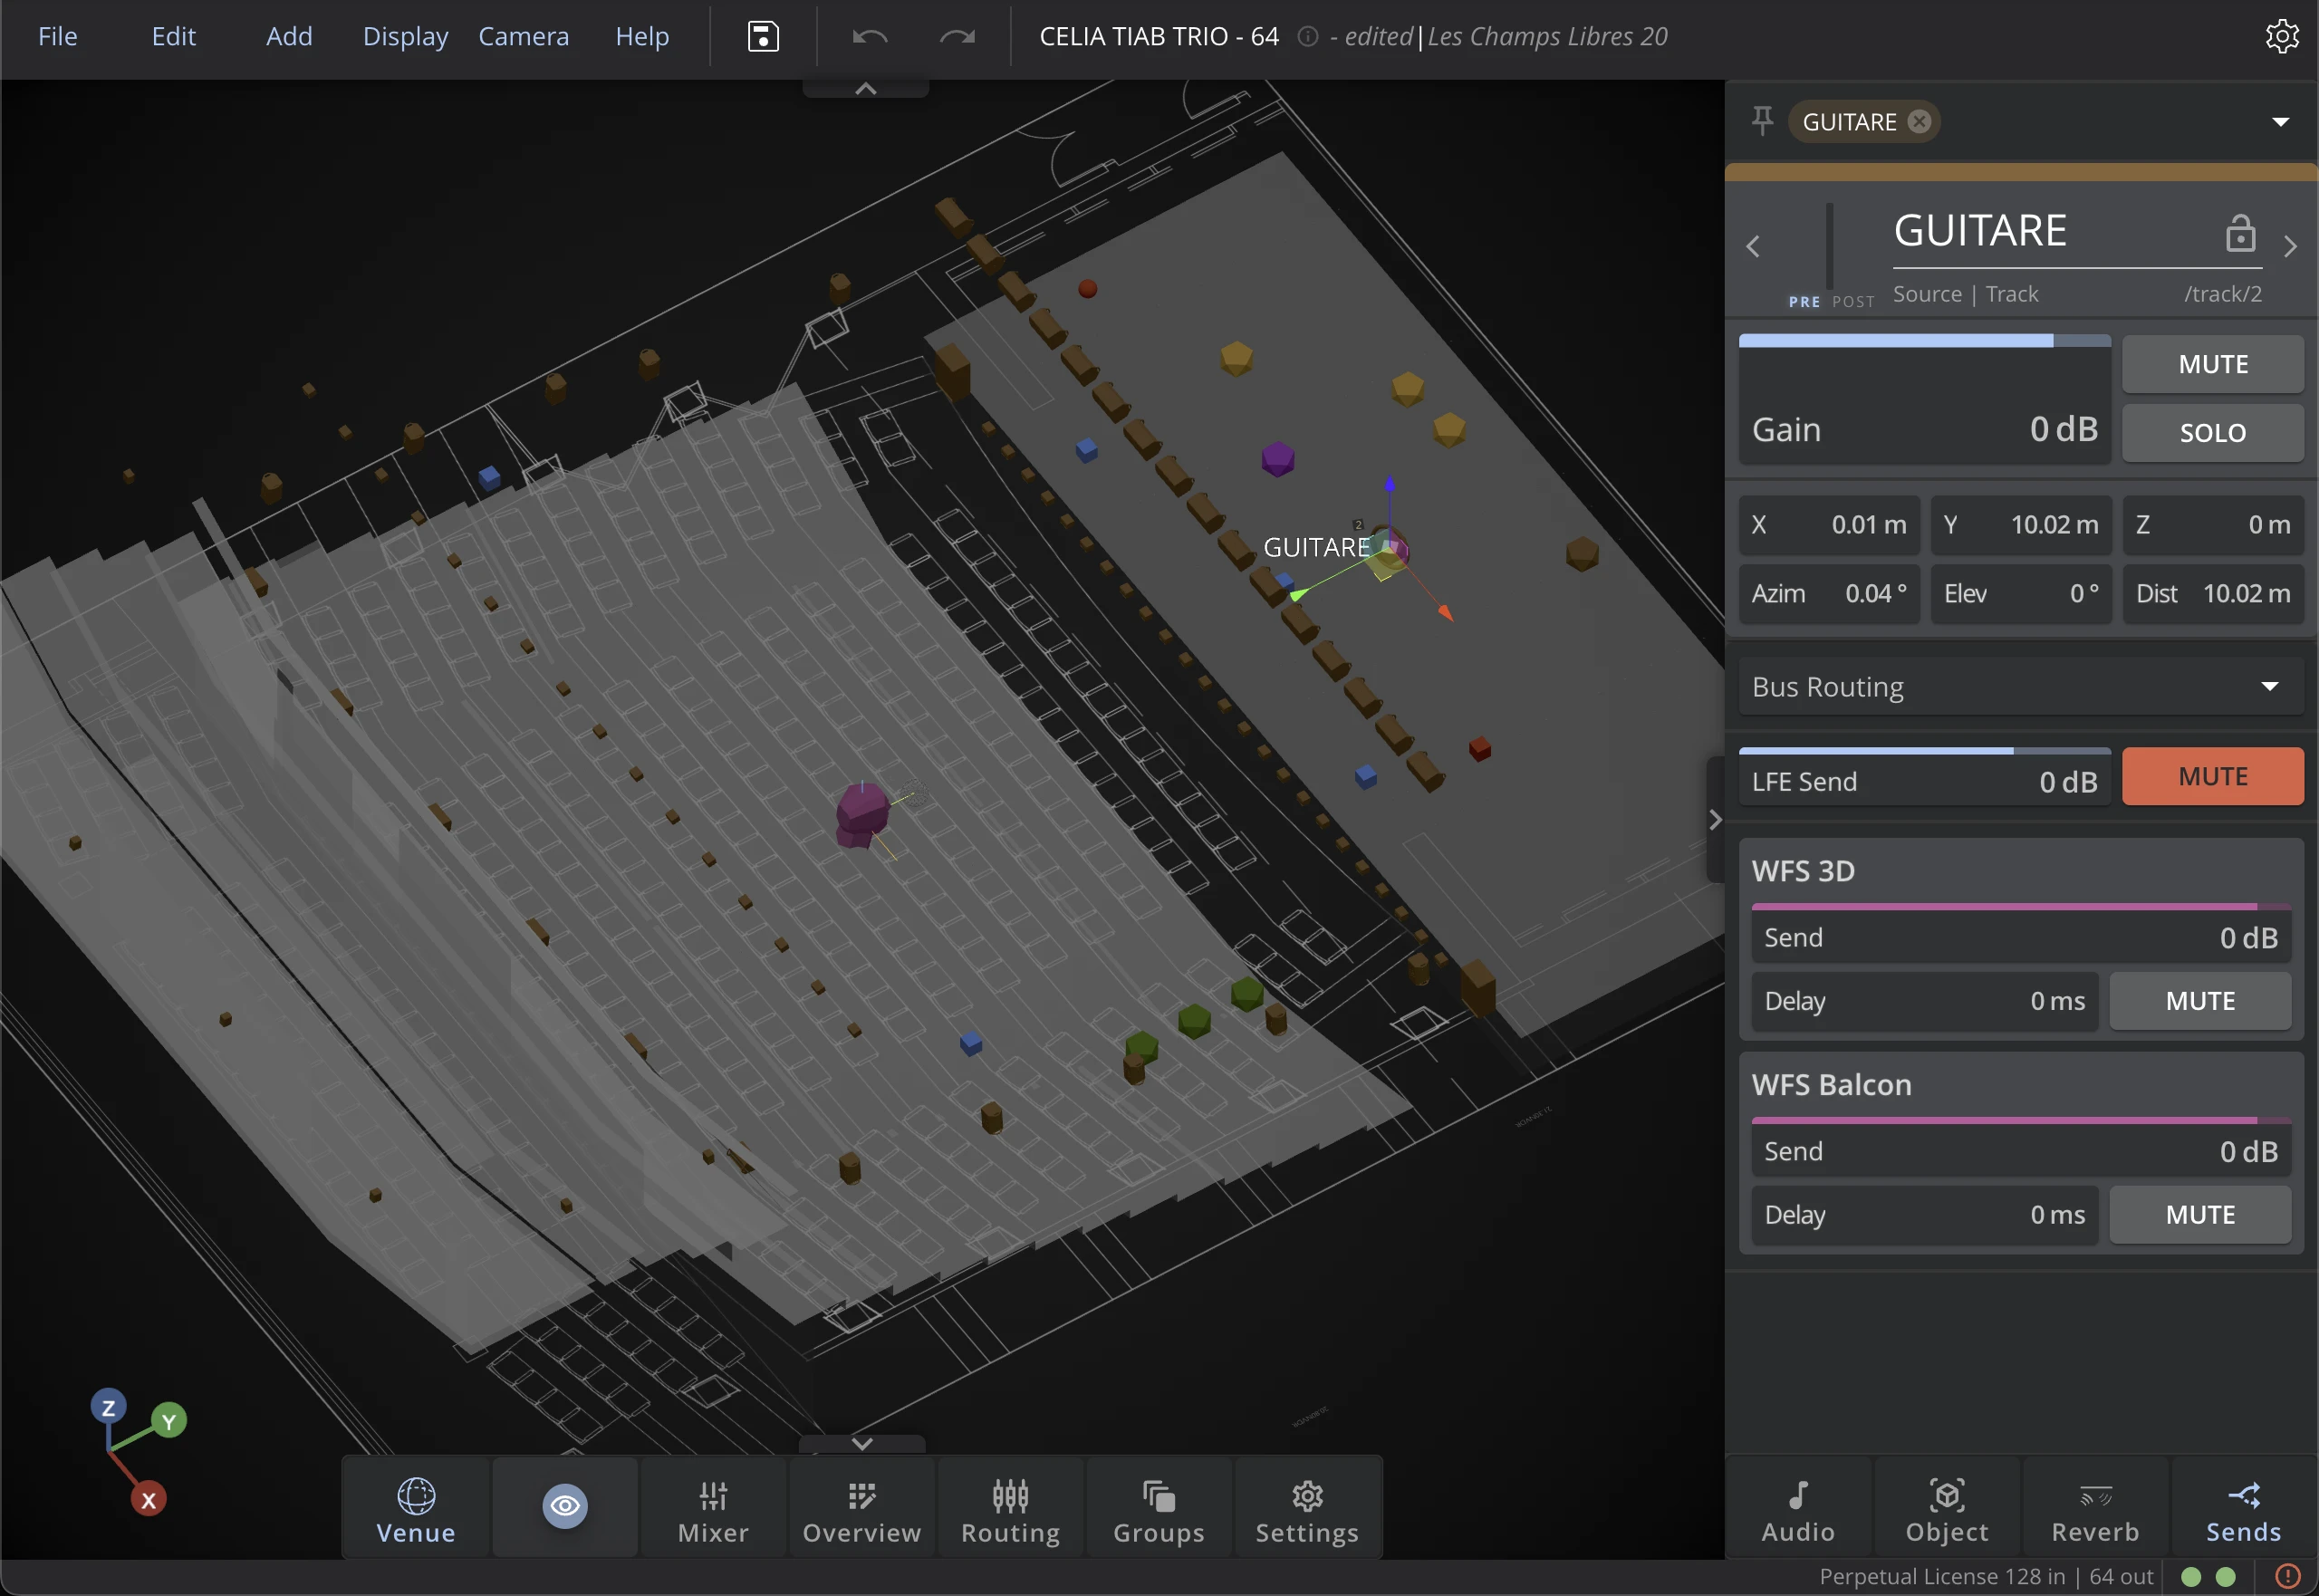Open the bottom bar Settings view

1307,1509
